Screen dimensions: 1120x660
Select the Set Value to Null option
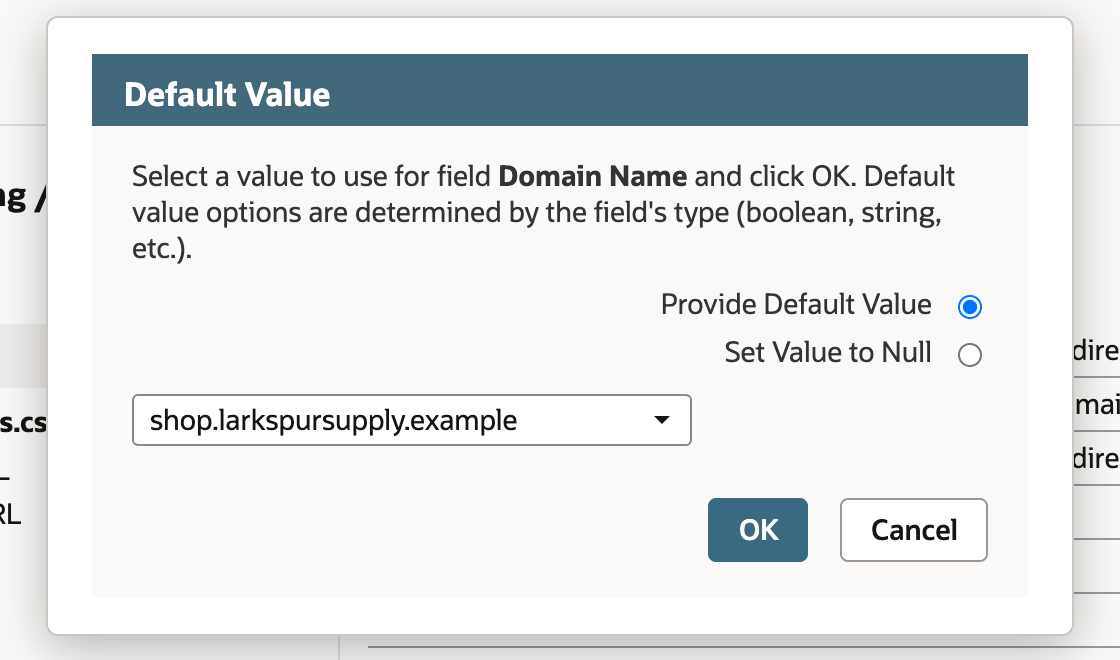click(x=969, y=354)
